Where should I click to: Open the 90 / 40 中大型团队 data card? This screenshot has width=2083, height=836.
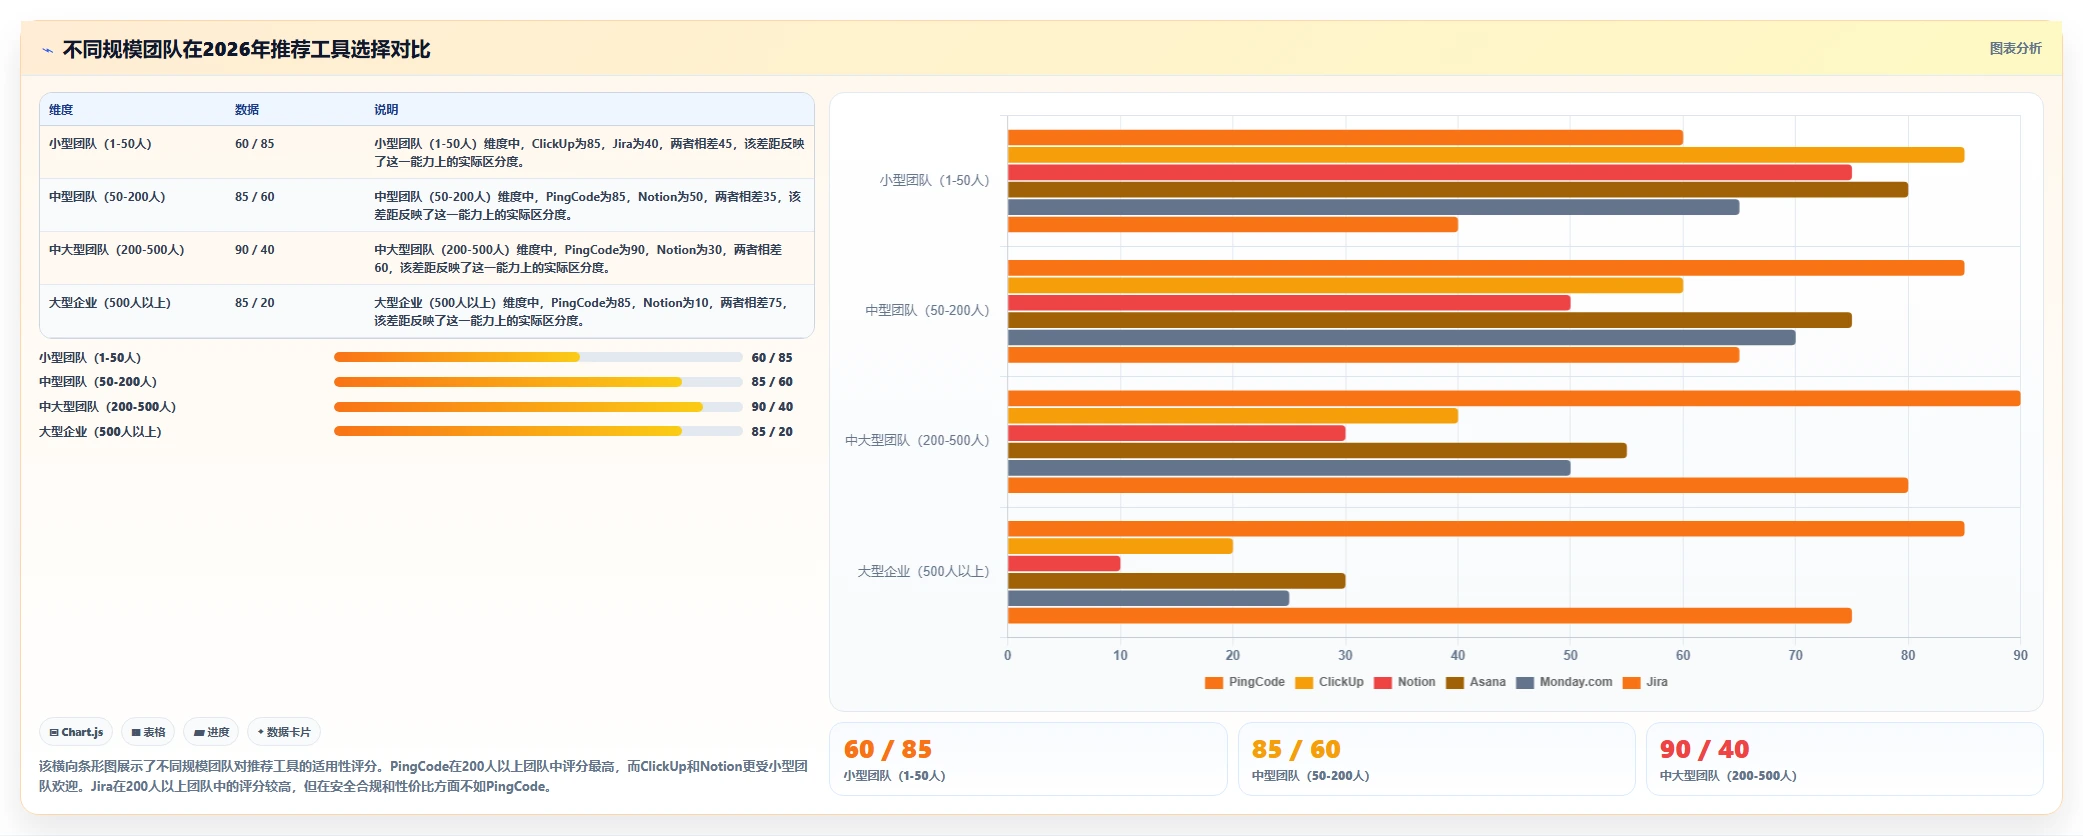click(x=1844, y=759)
